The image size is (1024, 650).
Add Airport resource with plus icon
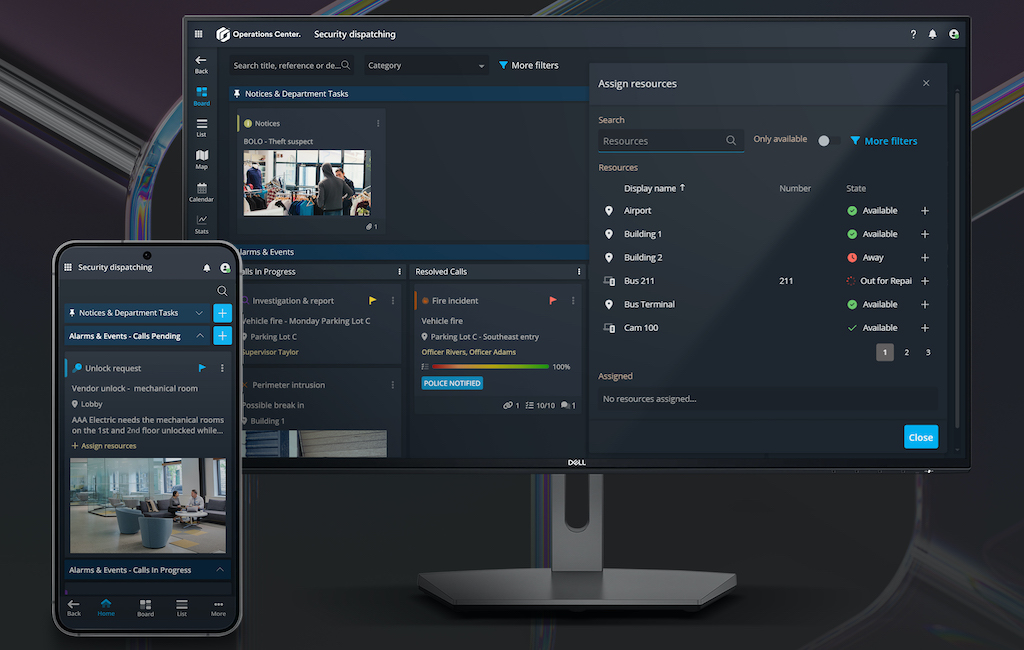point(924,211)
